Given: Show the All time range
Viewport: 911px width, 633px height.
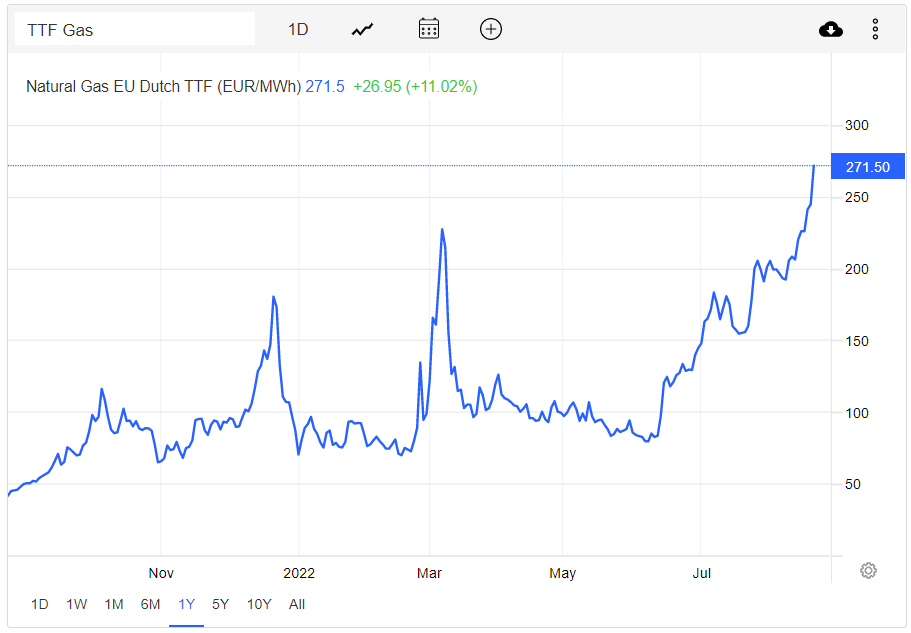Looking at the screenshot, I should tap(297, 604).
